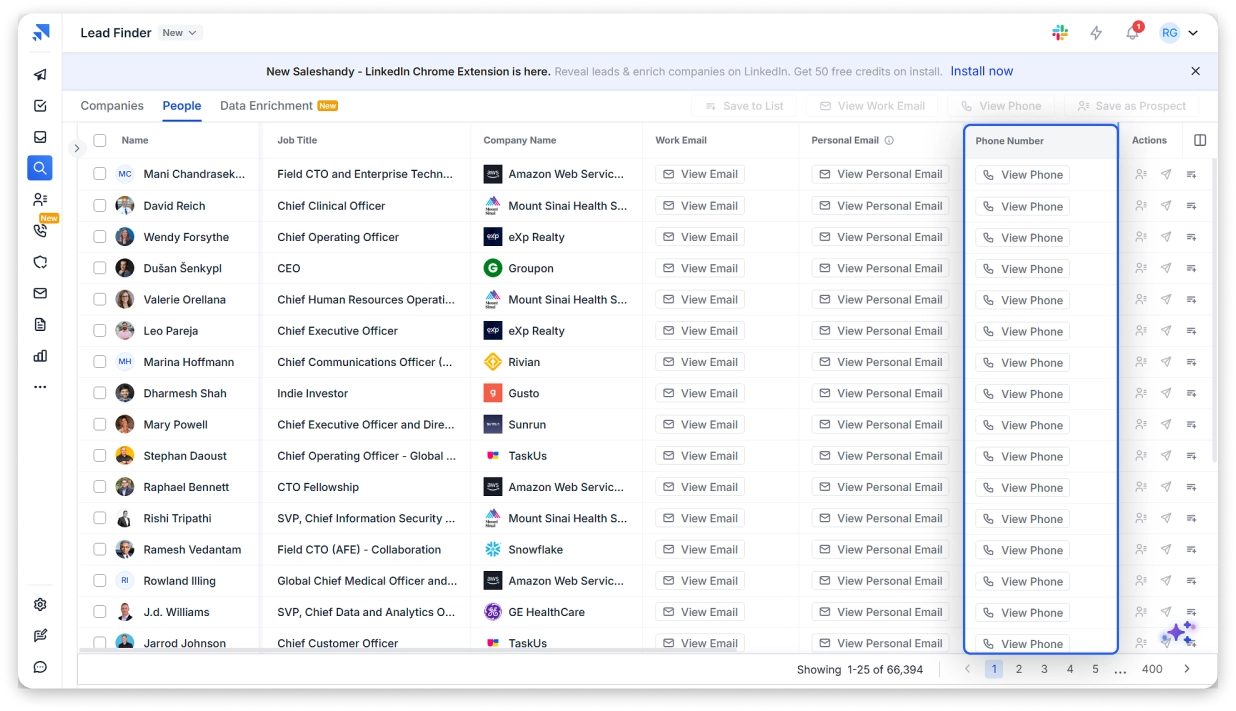Image resolution: width=1236 pixels, height=711 pixels.
Task: Open the Prospects sidebar icon
Action: pyautogui.click(x=40, y=199)
